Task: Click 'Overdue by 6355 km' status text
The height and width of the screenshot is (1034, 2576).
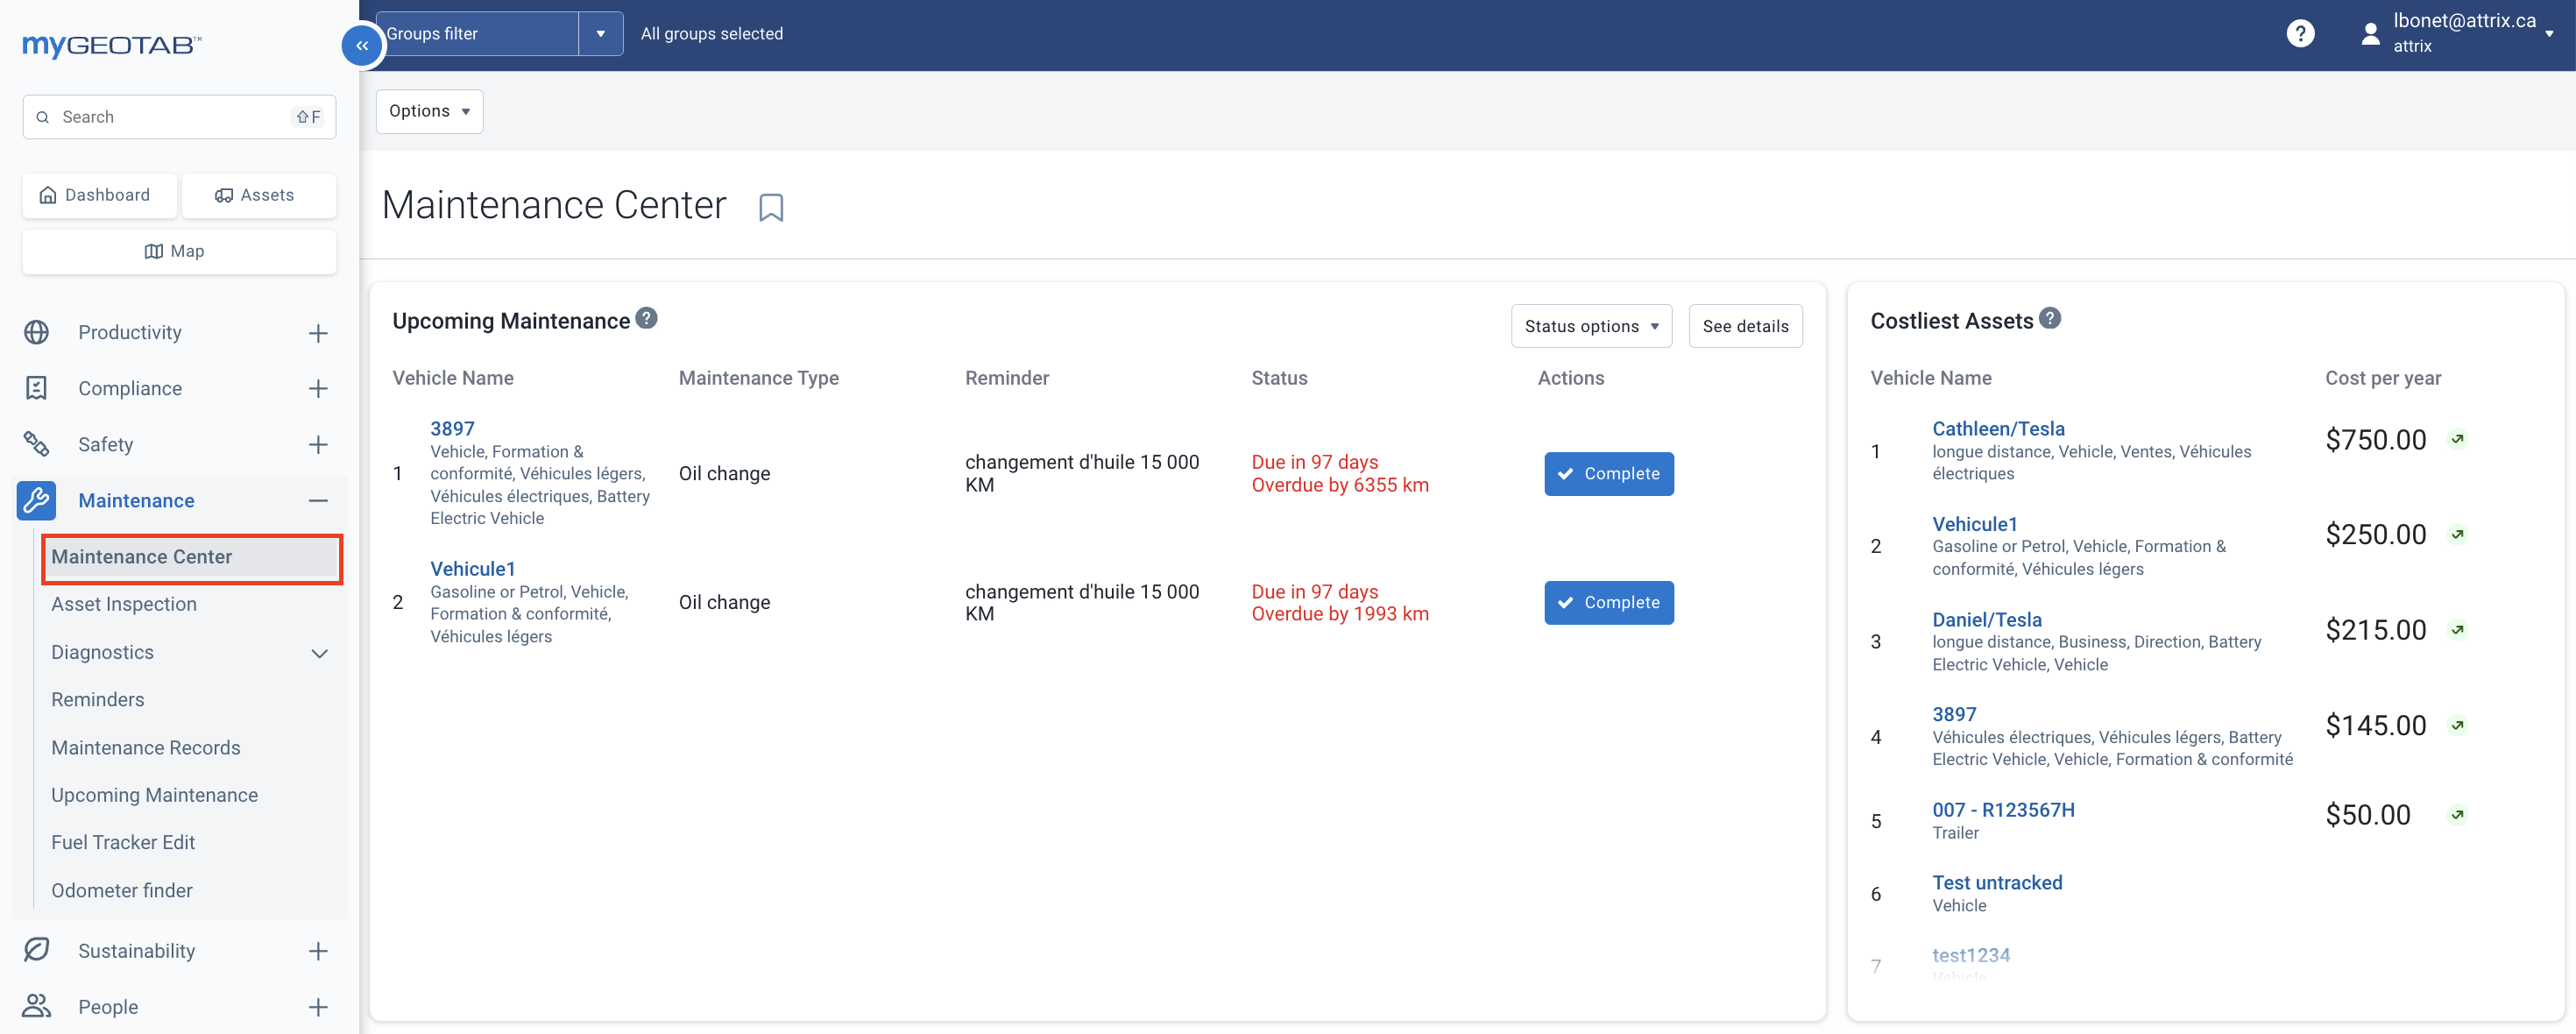Action: [x=1339, y=485]
